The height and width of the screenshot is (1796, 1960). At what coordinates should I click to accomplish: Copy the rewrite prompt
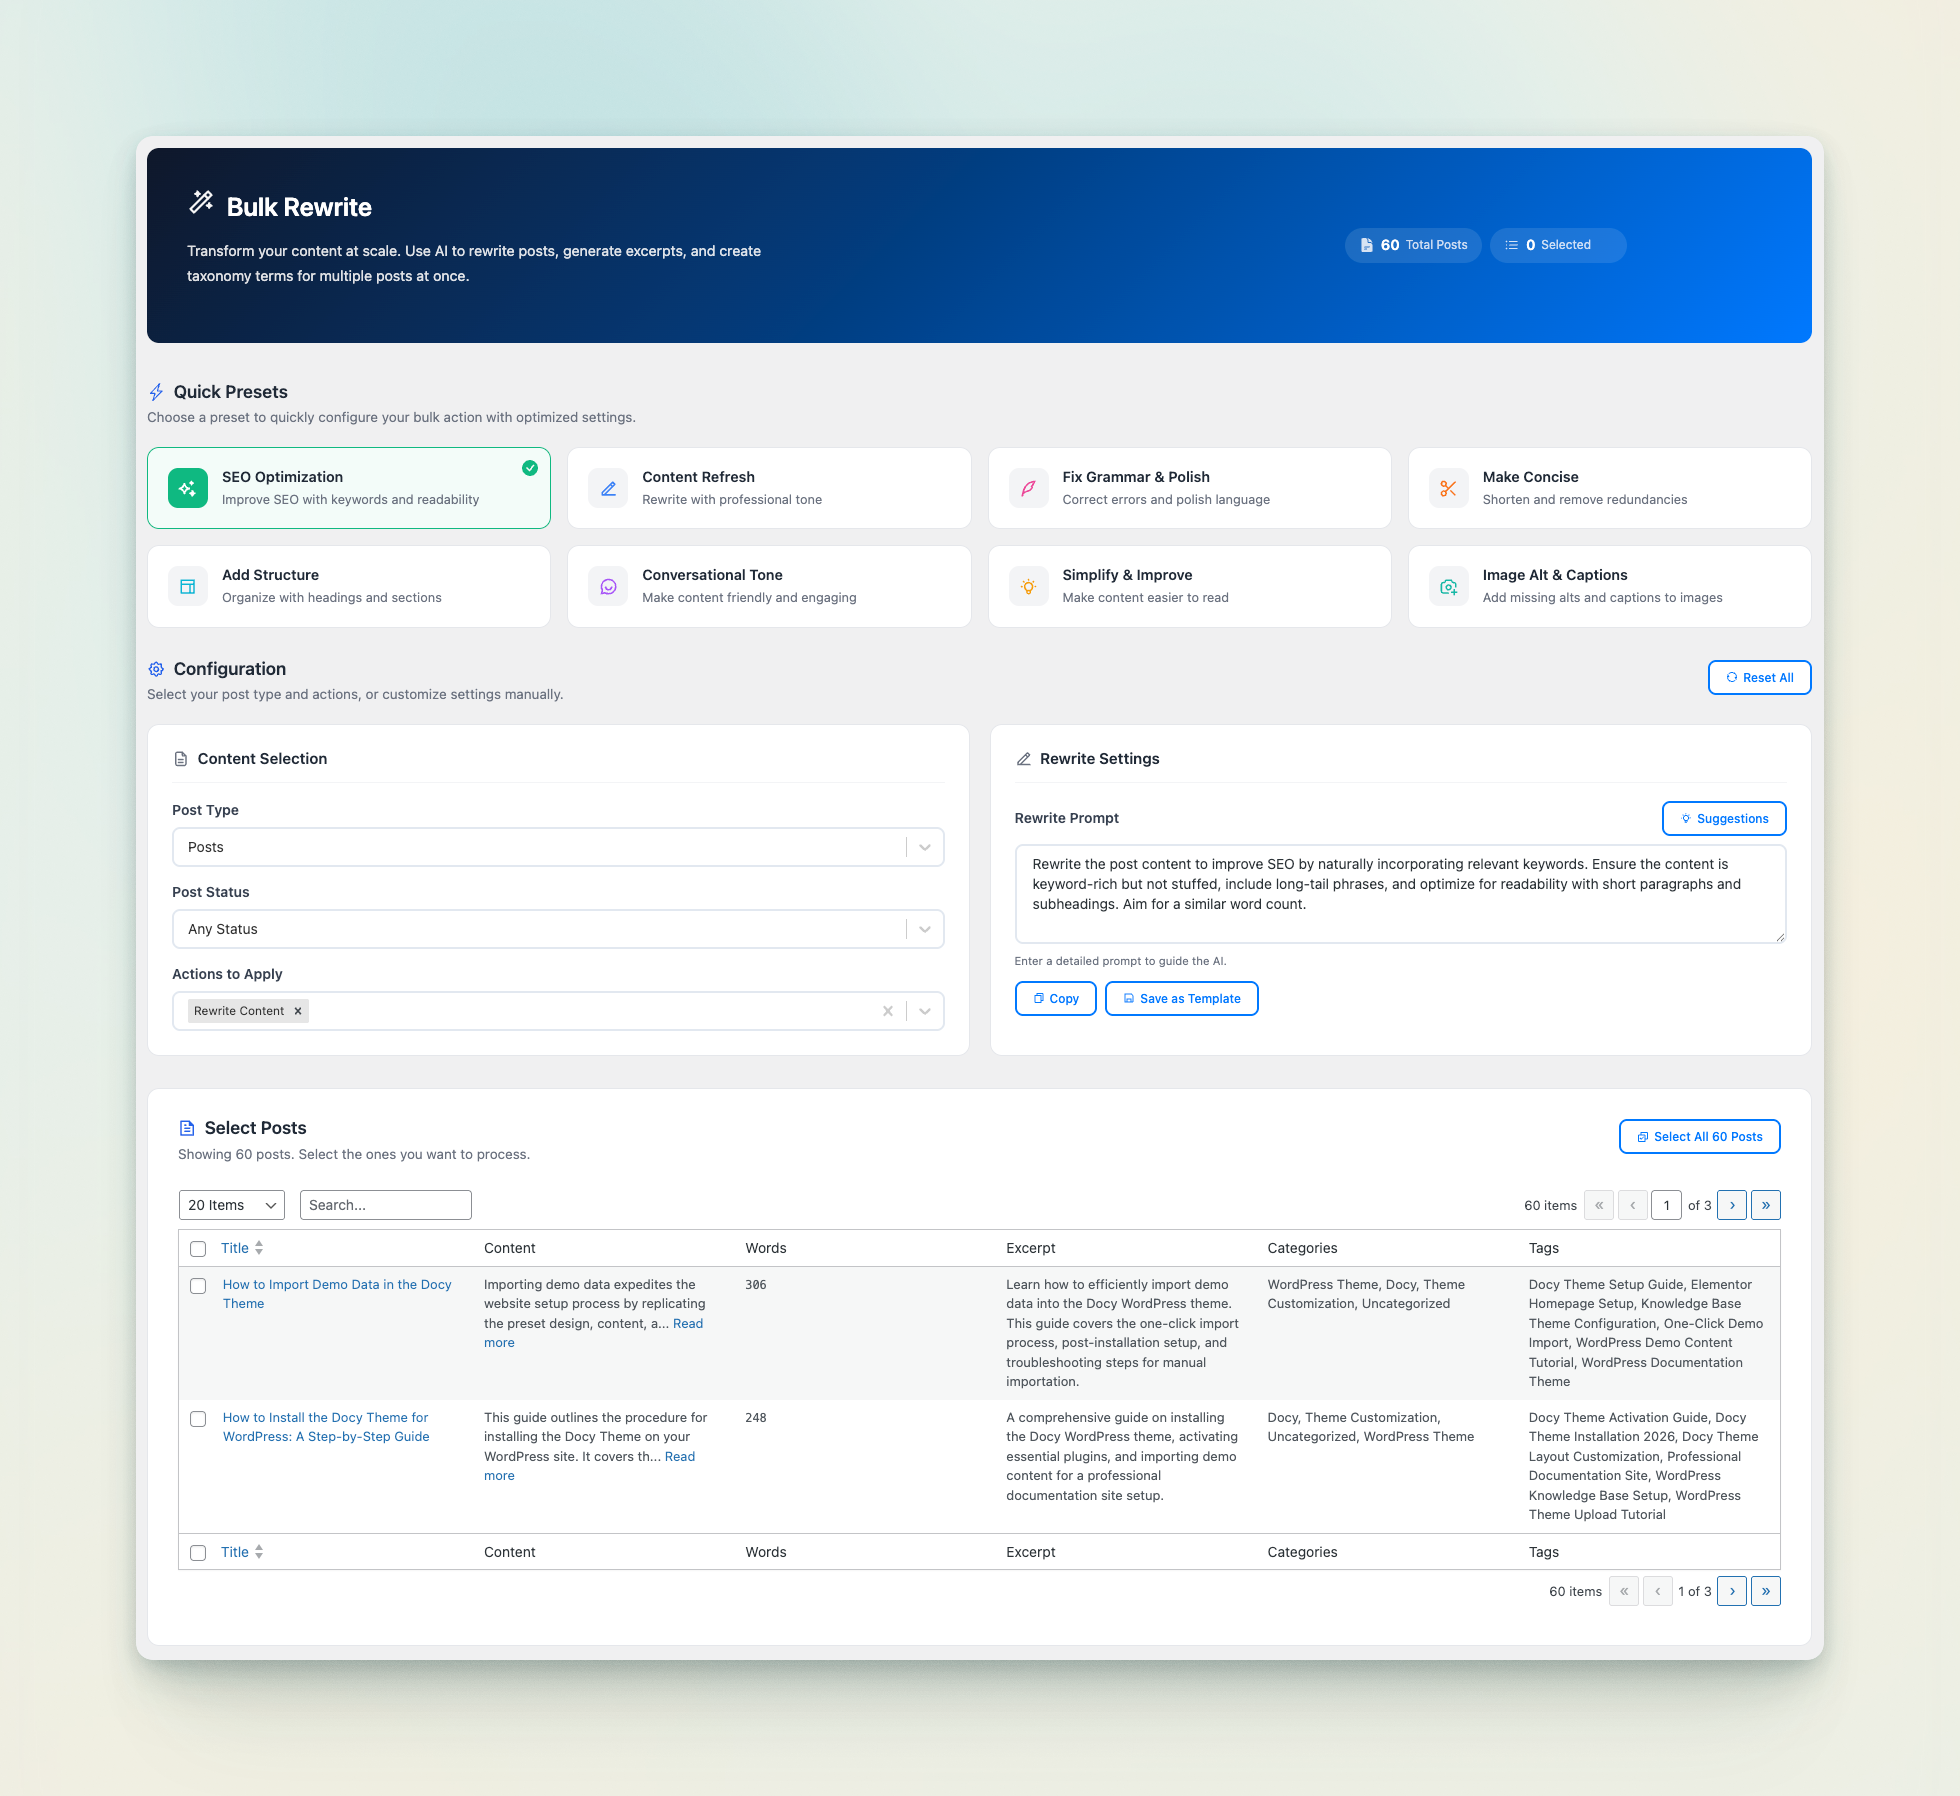[1055, 998]
